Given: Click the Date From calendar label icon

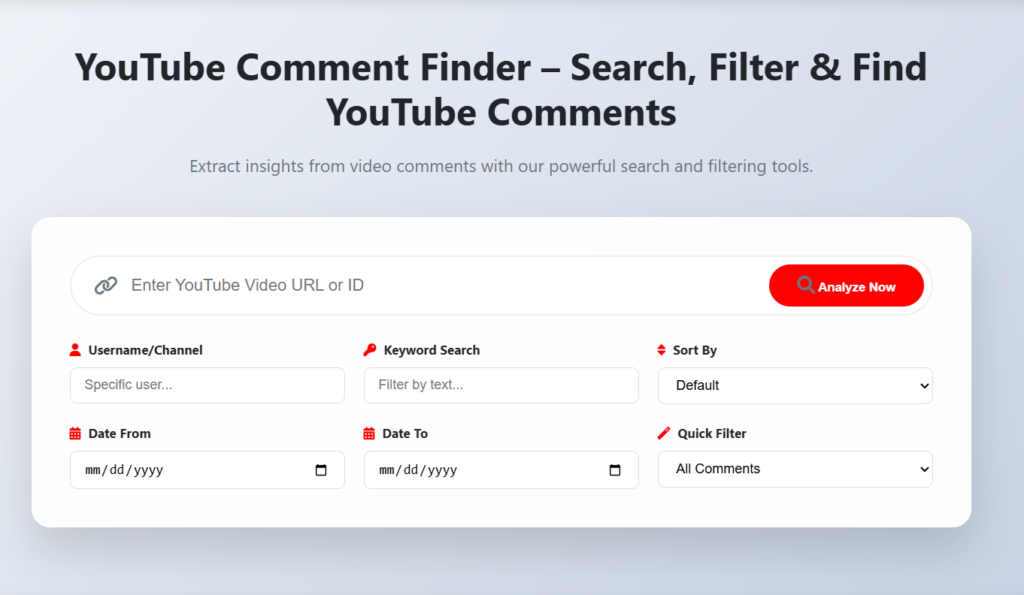Looking at the screenshot, I should [x=75, y=434].
